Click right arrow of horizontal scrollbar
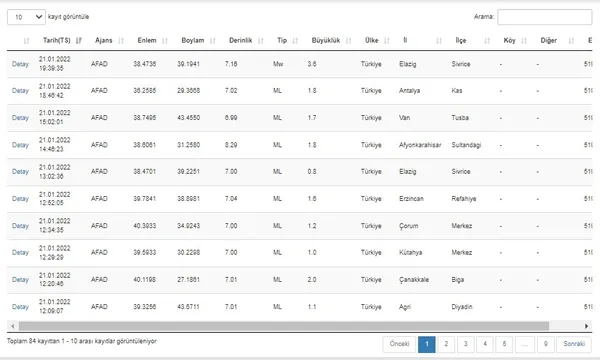Screen dimensions: 600x360 pos(587,326)
